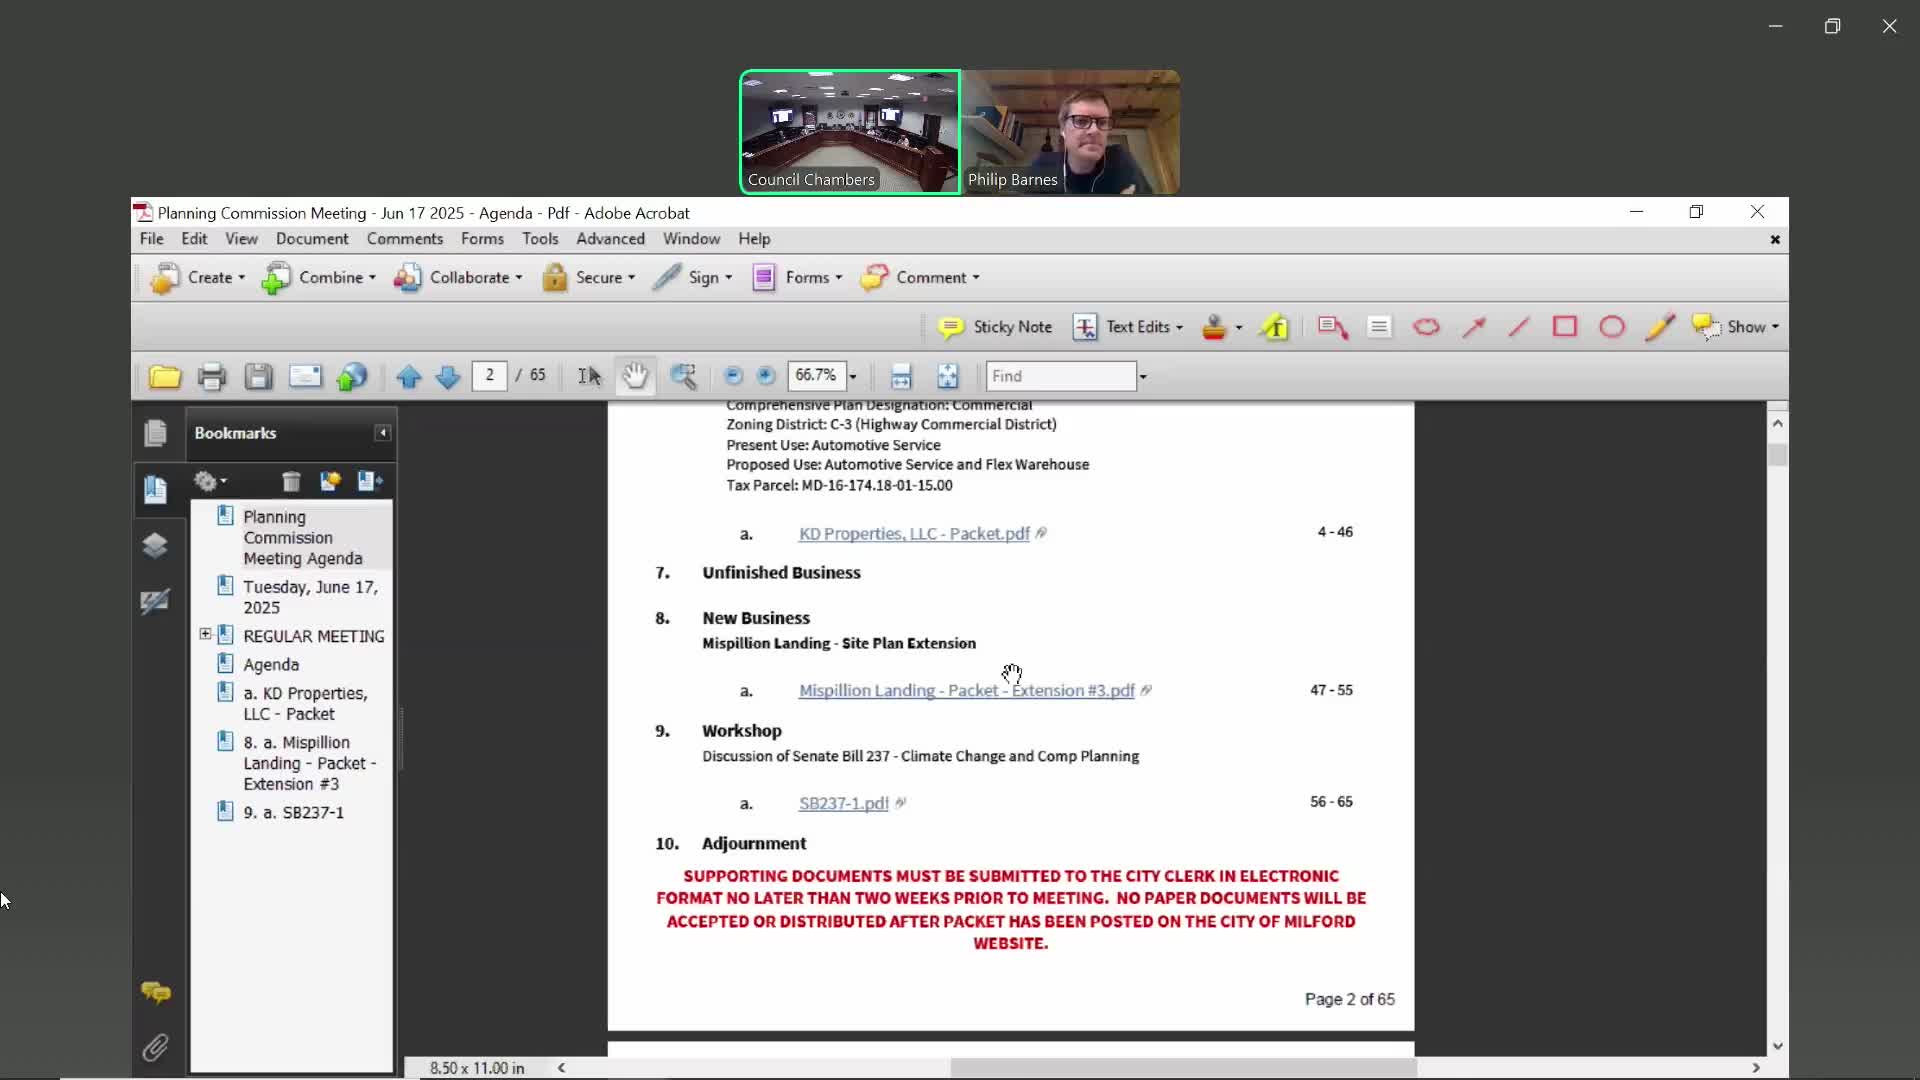1920x1080 pixels.
Task: Click the Print icon in toolbar
Action: tap(211, 377)
